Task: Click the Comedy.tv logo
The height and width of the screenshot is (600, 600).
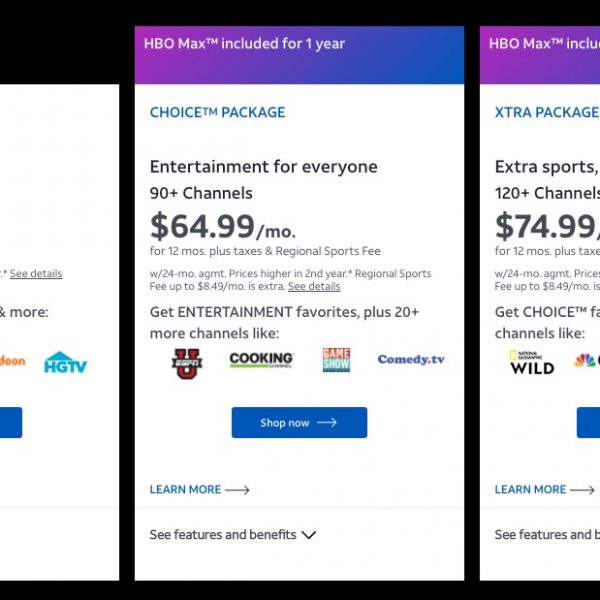Action: (411, 359)
